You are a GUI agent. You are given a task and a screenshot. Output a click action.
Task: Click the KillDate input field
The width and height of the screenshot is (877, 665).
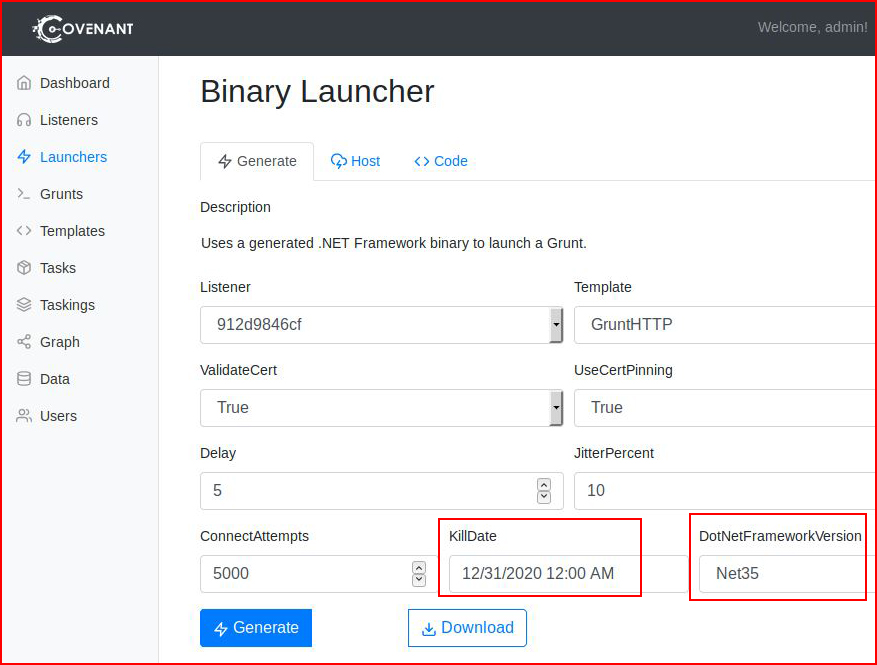568,573
